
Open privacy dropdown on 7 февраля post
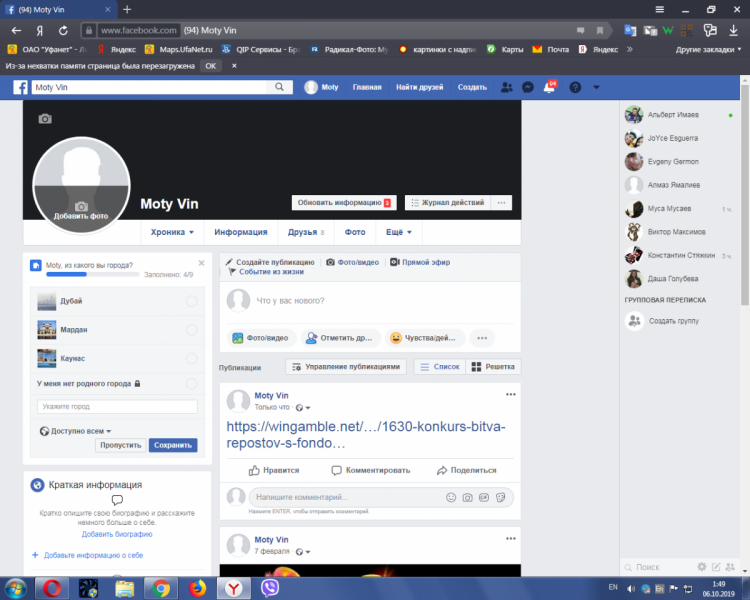tap(303, 552)
